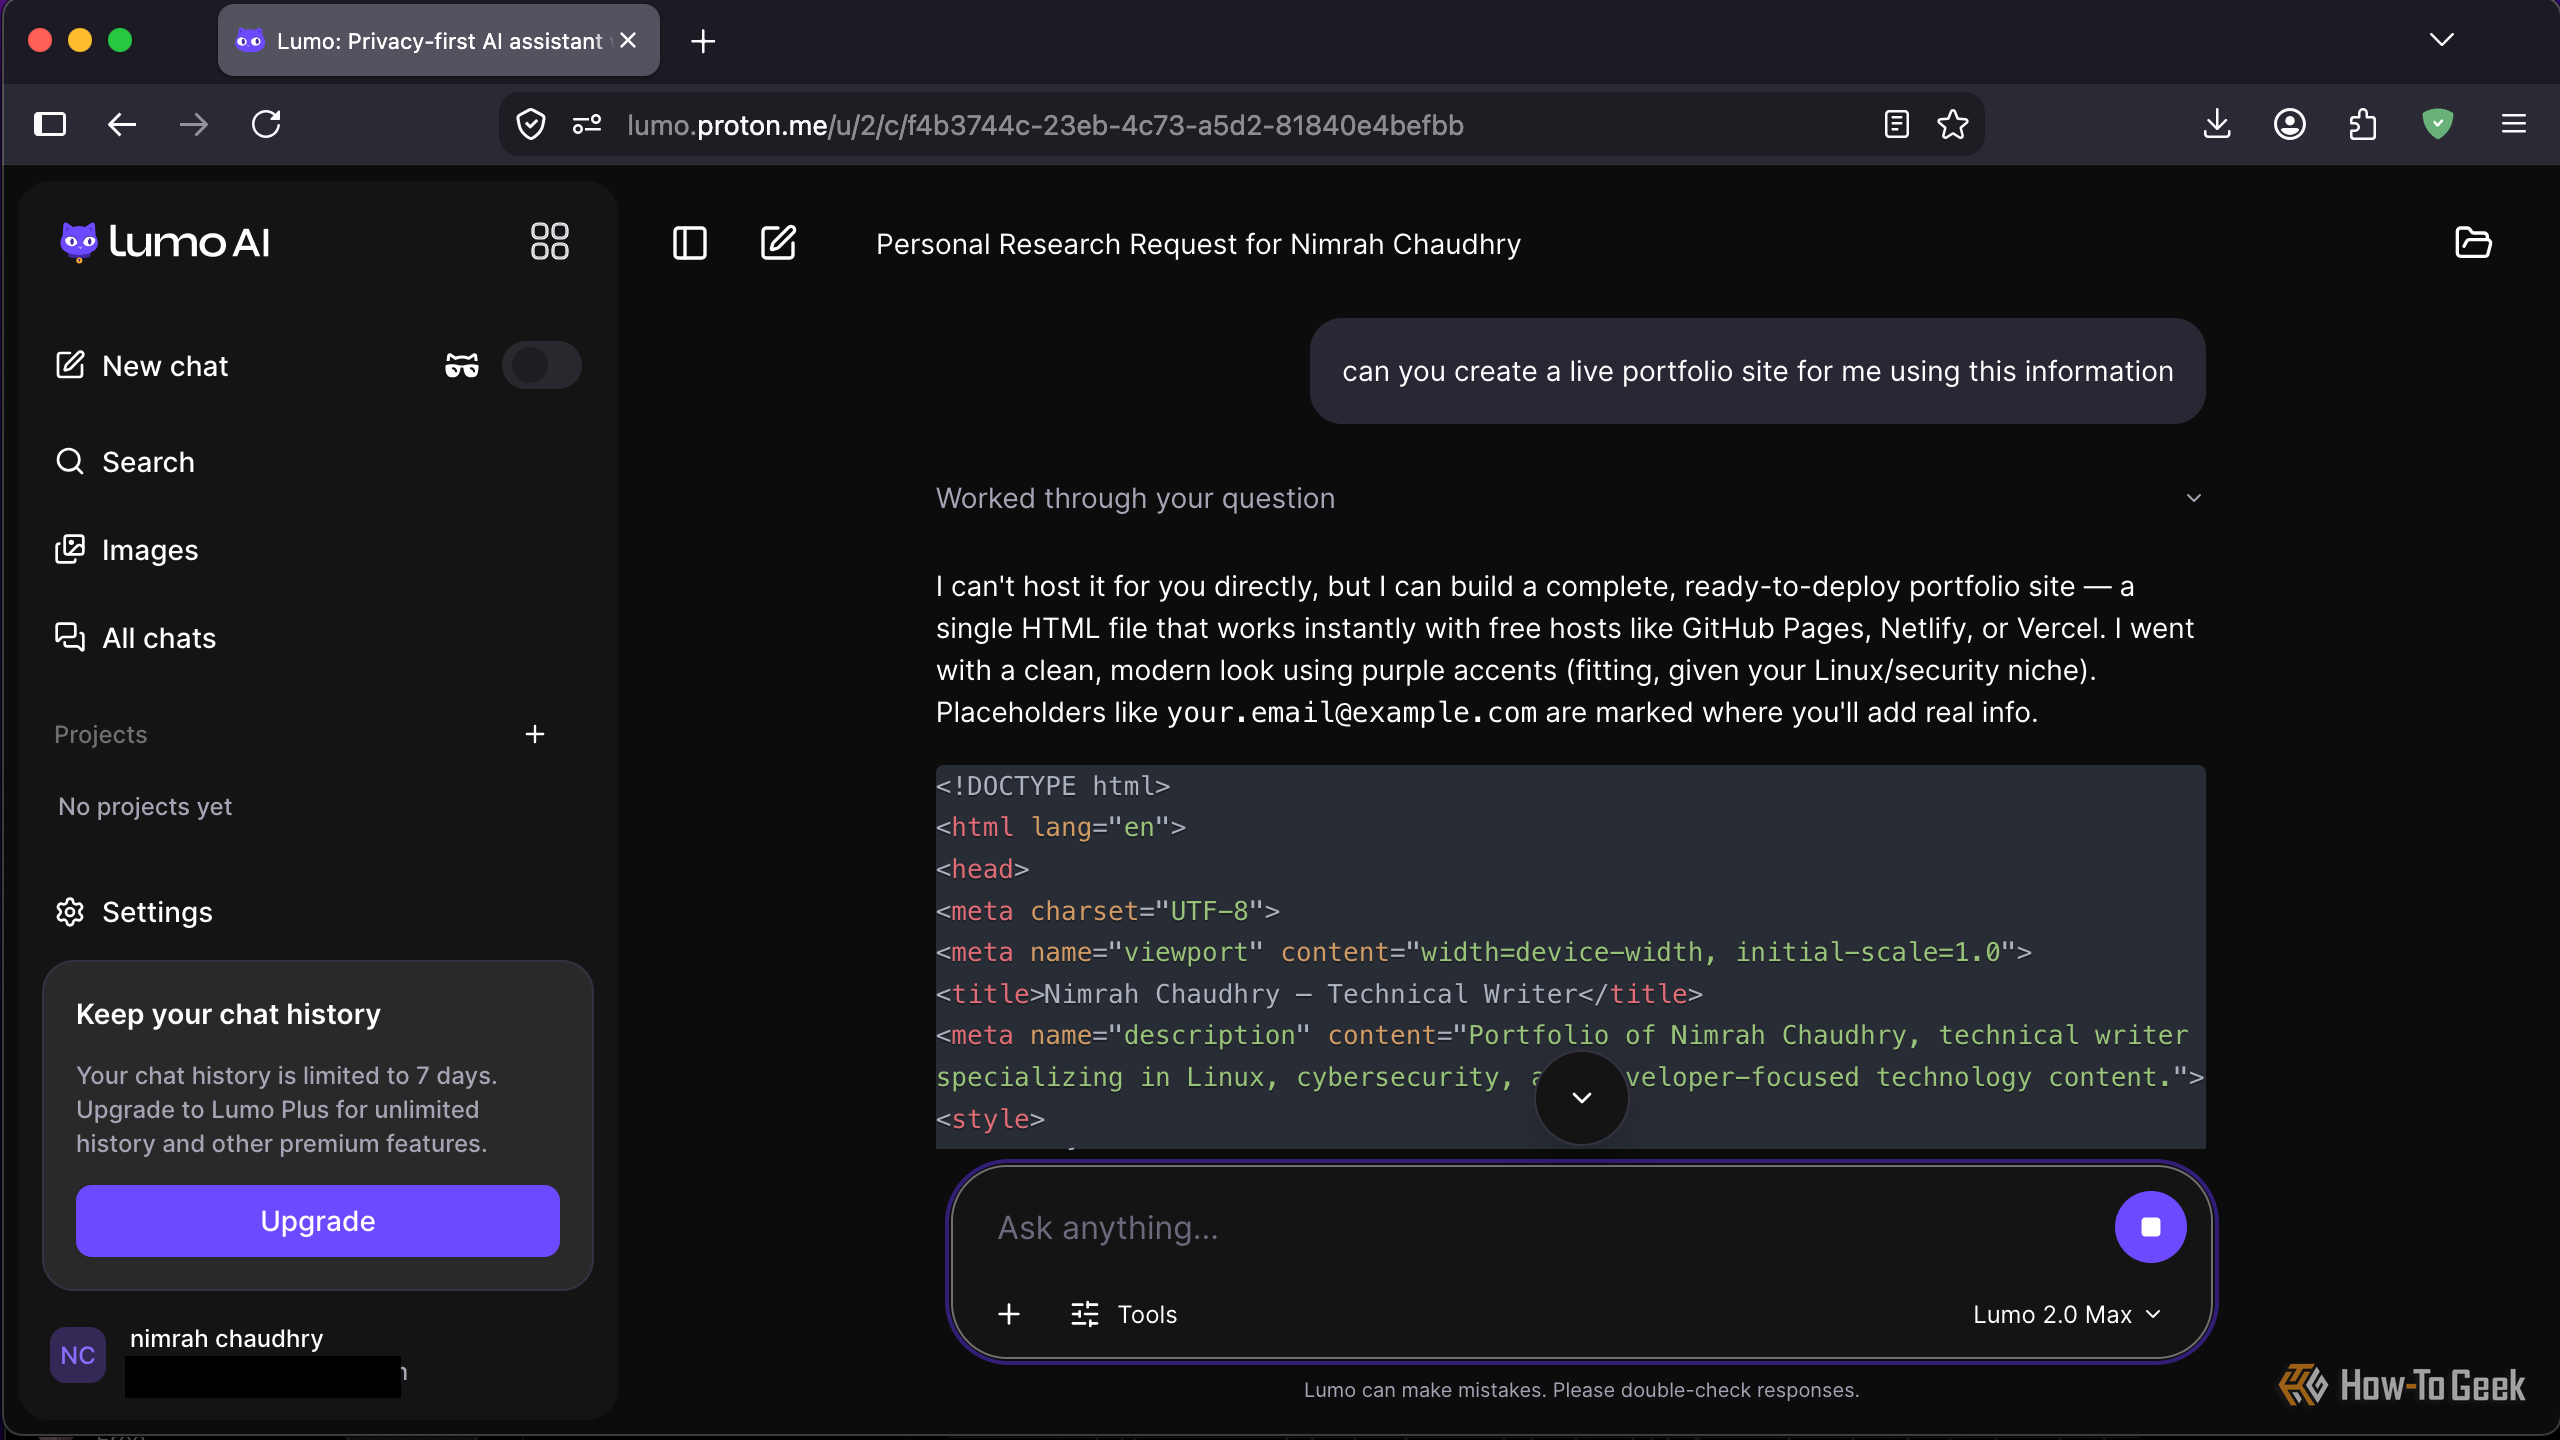Toggle the ghost mode switch
This screenshot has height=1440, width=2560.
click(541, 365)
